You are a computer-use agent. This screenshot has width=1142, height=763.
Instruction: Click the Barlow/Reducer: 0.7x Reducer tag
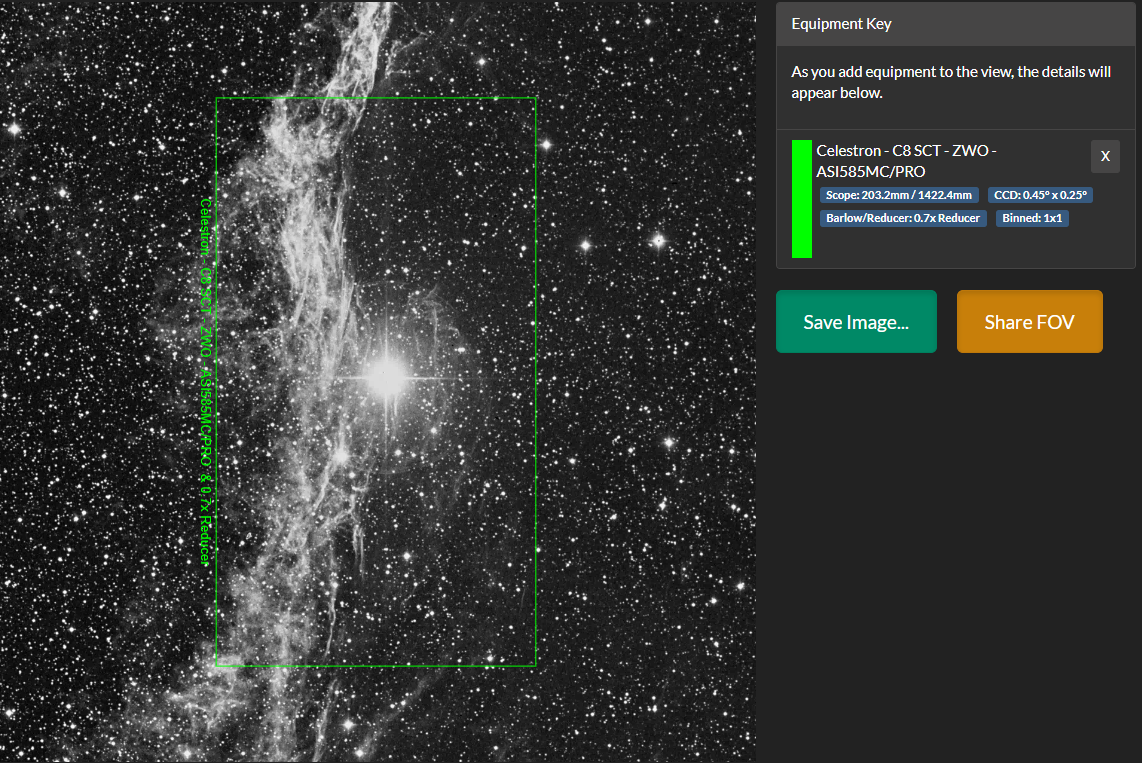tap(903, 218)
